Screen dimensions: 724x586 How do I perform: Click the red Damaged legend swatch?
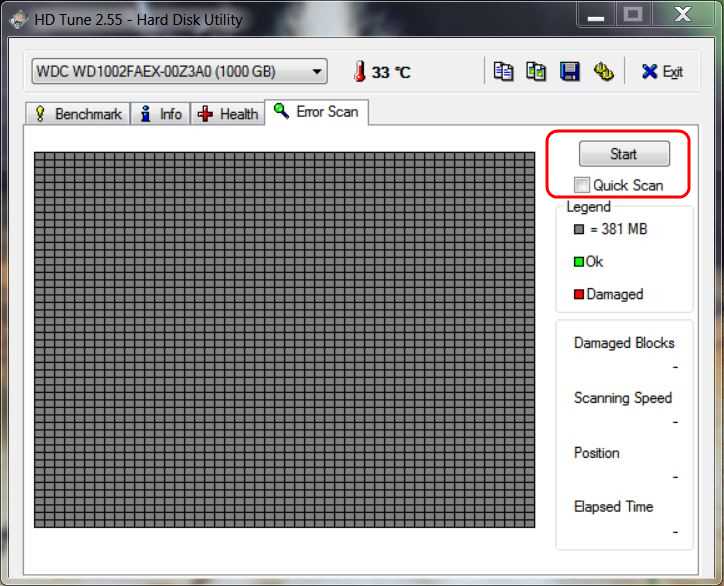click(579, 294)
